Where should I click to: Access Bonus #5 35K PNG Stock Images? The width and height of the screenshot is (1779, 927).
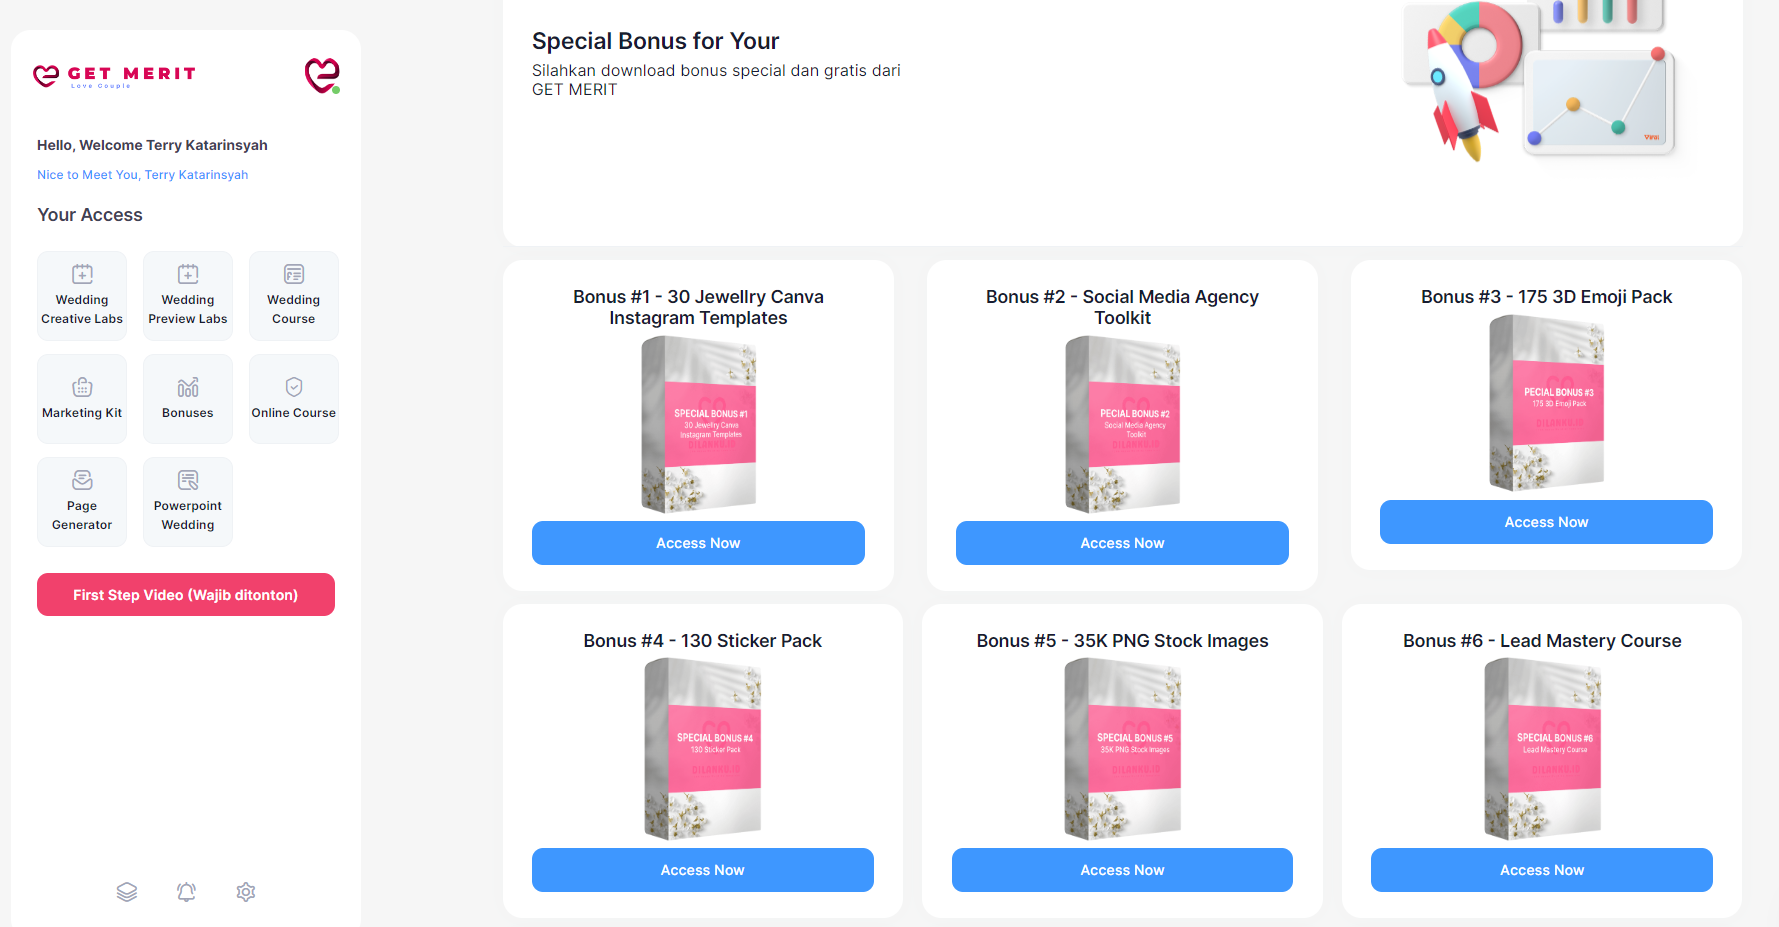coord(1122,870)
